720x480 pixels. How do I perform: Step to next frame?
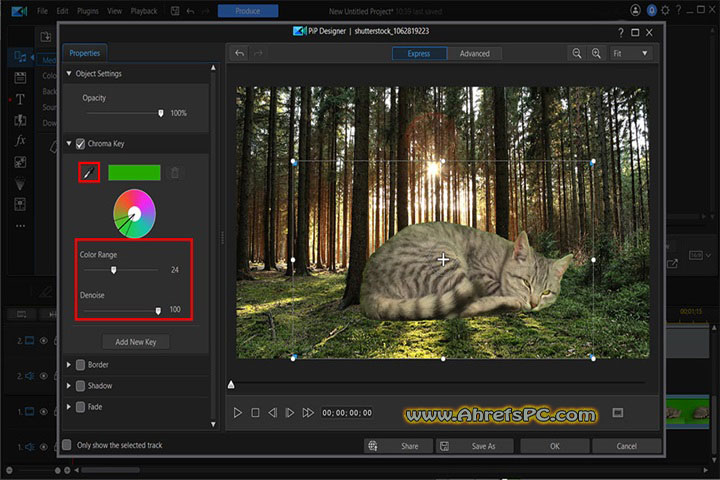(x=290, y=412)
